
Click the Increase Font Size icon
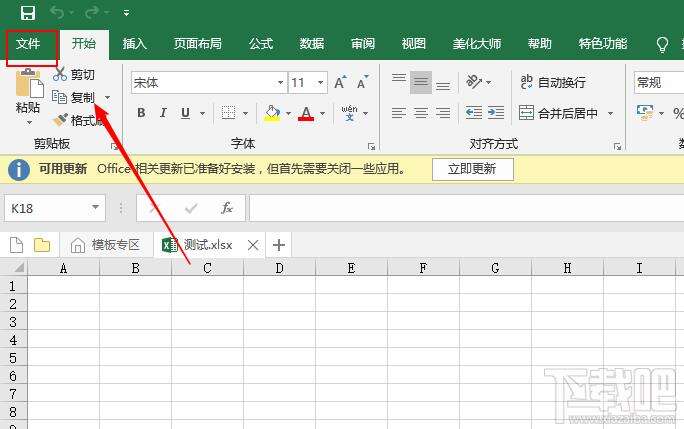point(340,83)
